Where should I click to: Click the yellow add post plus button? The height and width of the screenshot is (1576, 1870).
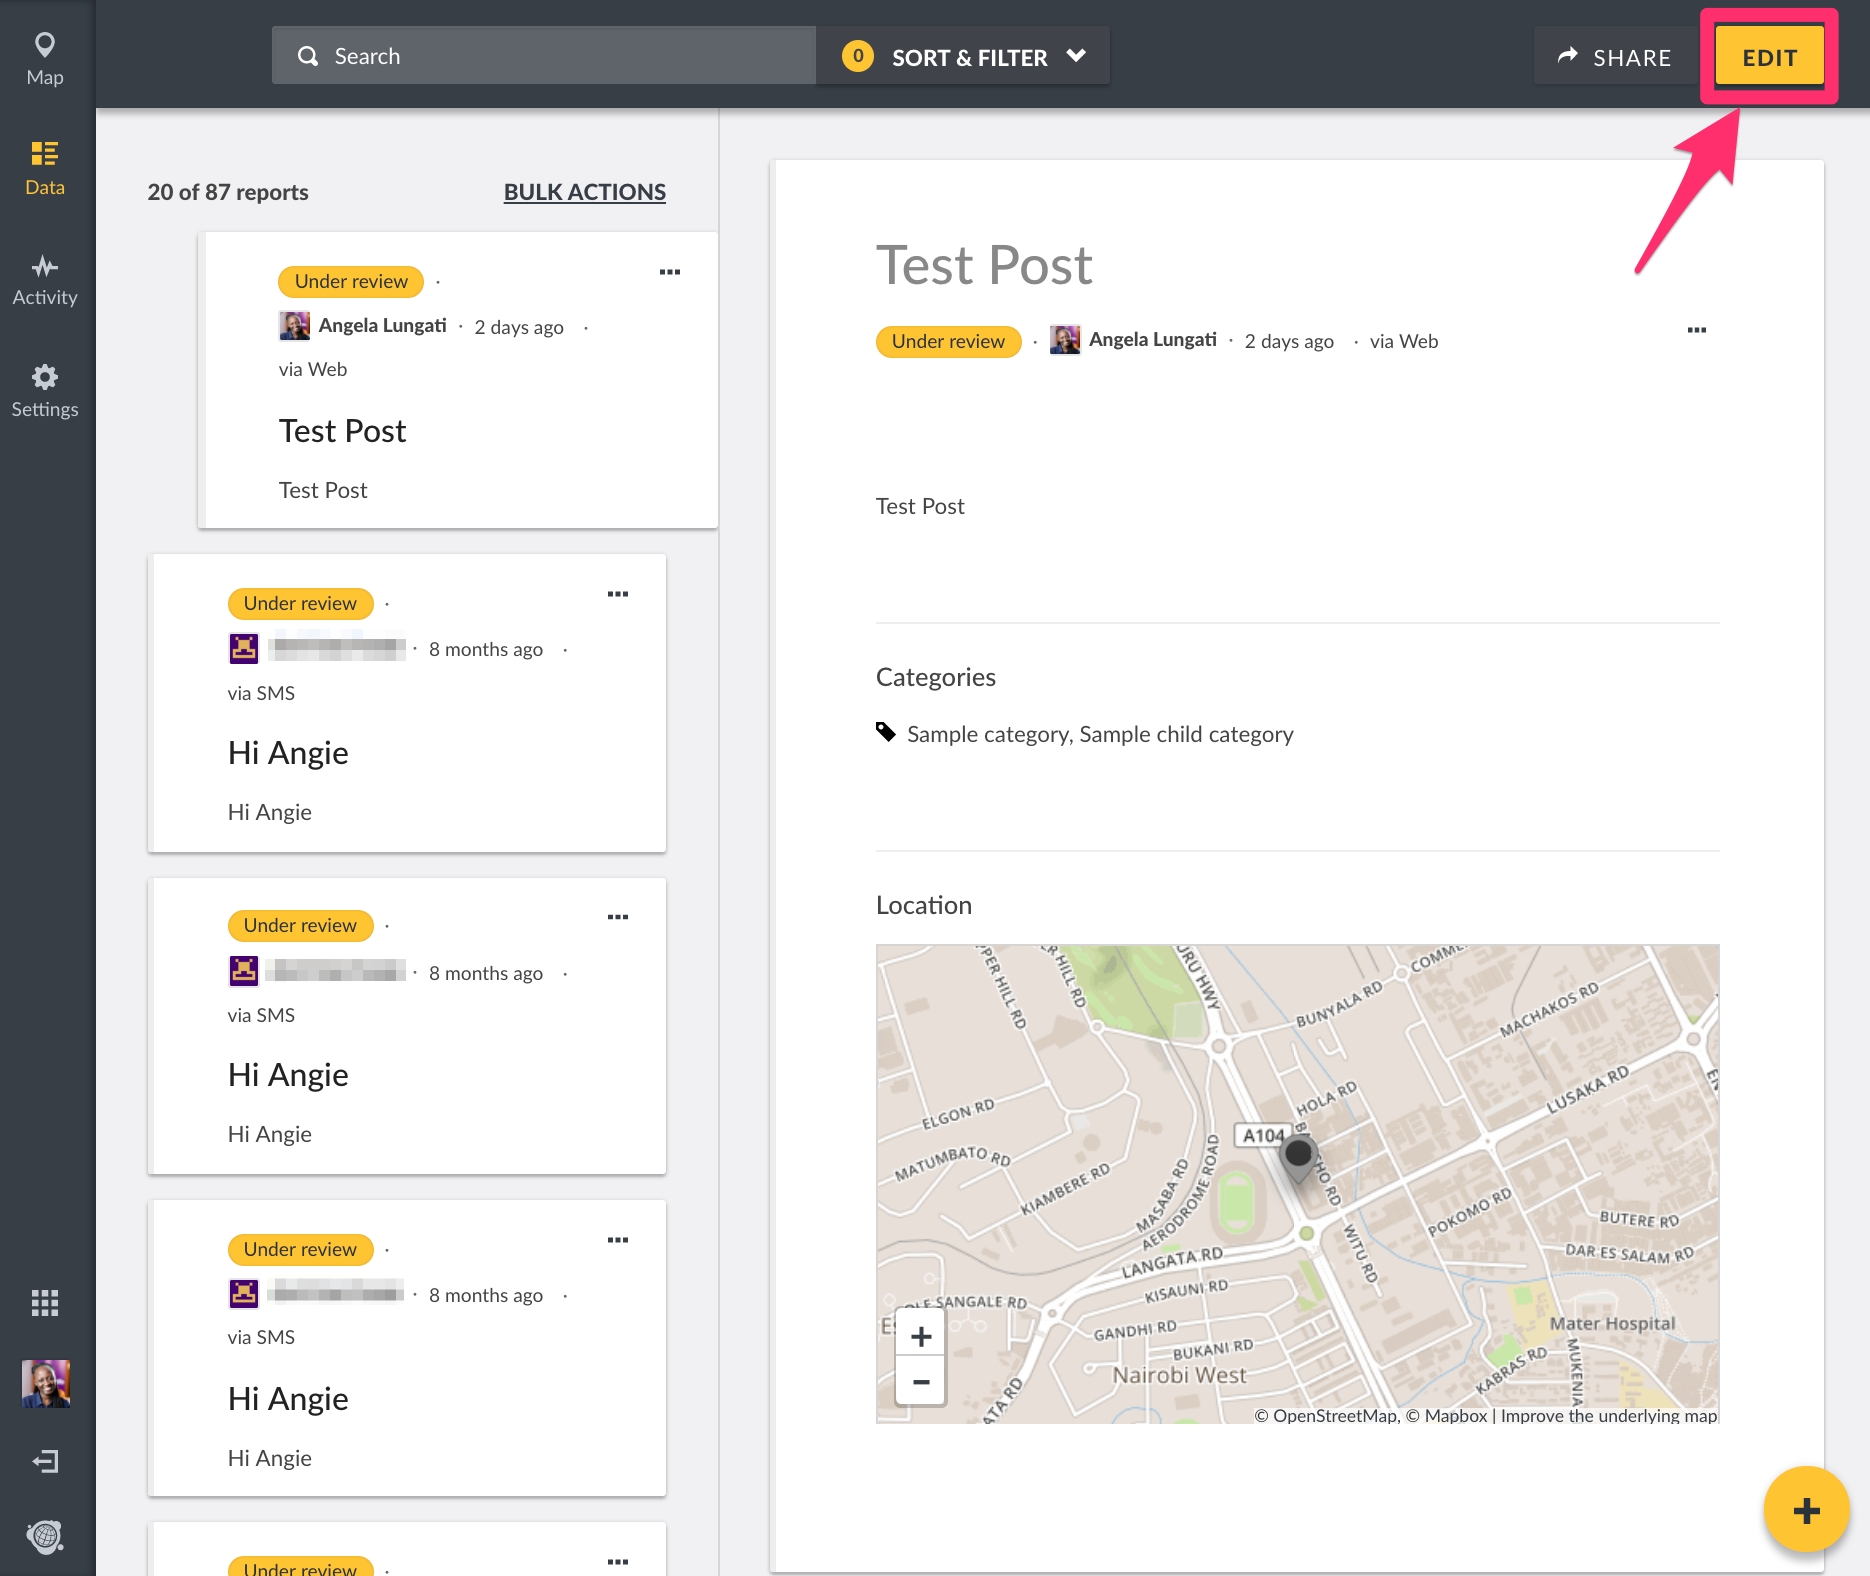coord(1805,1509)
